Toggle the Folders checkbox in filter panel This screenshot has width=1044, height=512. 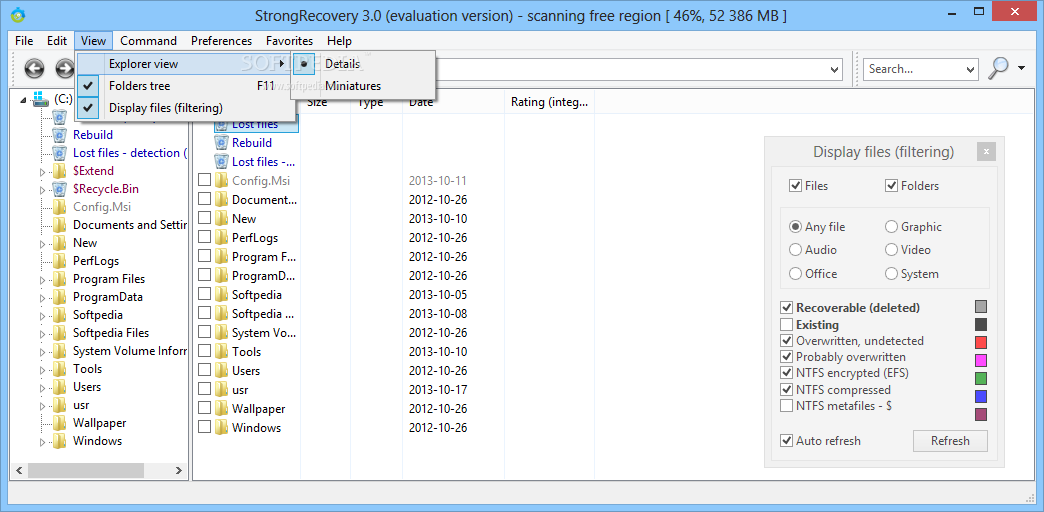[892, 186]
